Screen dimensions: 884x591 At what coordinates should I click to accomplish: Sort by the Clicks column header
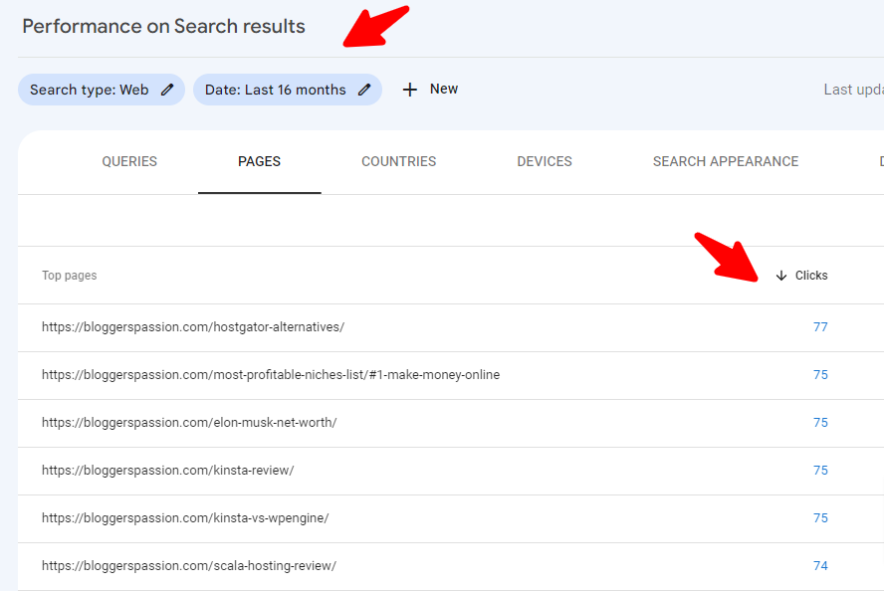(811, 276)
